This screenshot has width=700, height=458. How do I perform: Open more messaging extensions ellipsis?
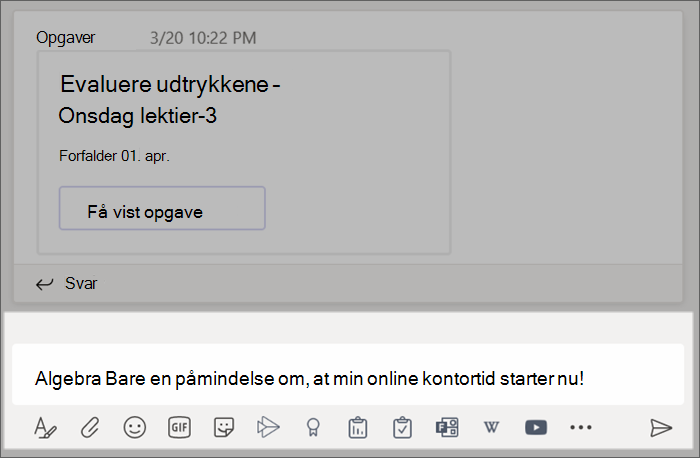581,428
